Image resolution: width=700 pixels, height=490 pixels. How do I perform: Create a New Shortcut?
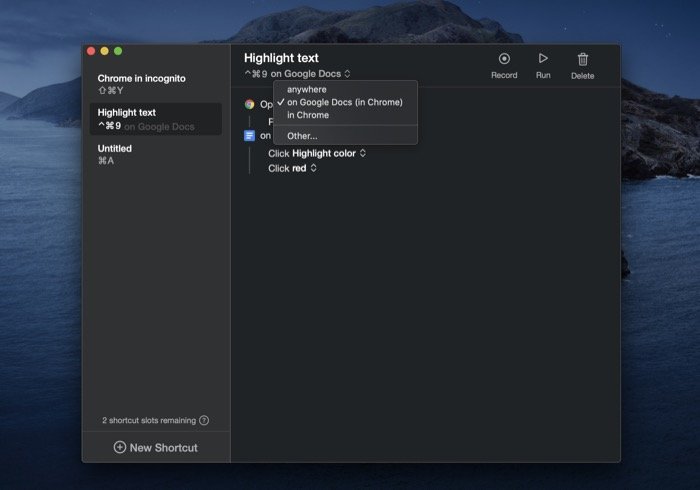pos(156,447)
